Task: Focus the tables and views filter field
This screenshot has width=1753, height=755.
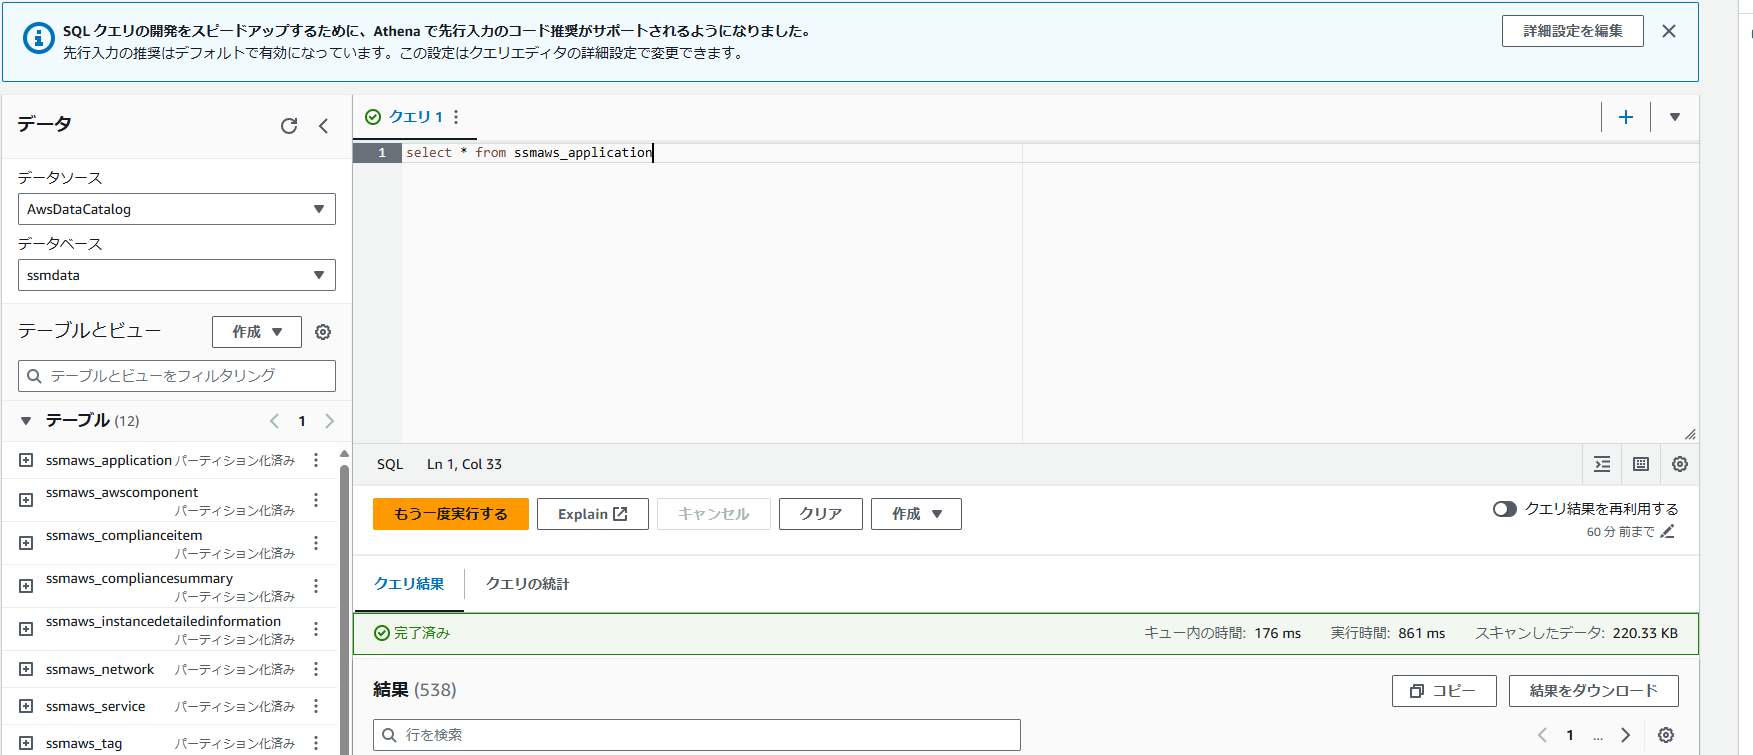Action: click(177, 376)
